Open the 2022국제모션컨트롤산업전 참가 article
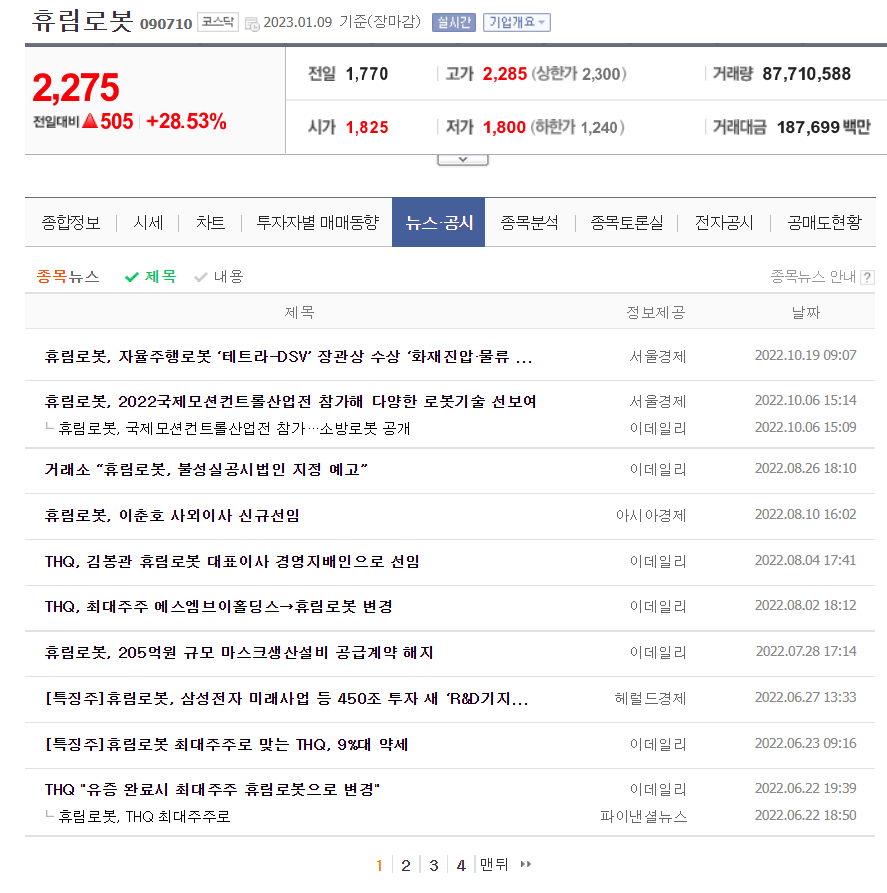 click(291, 402)
